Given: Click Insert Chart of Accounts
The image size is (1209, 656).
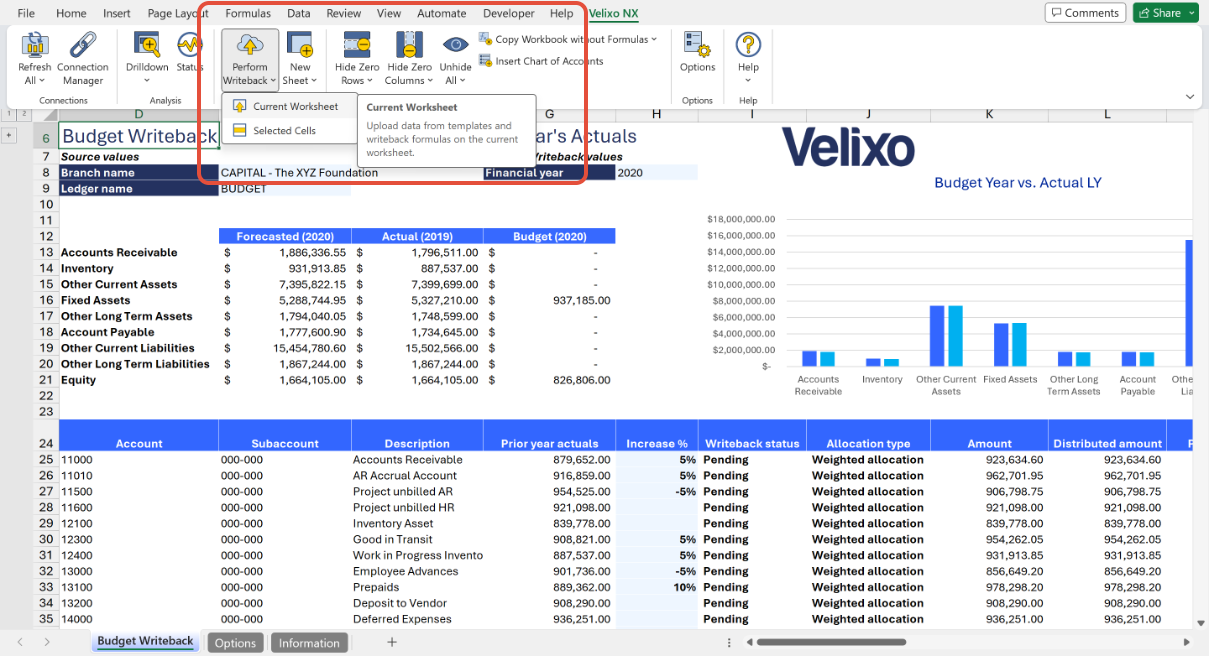Looking at the screenshot, I should [x=541, y=61].
